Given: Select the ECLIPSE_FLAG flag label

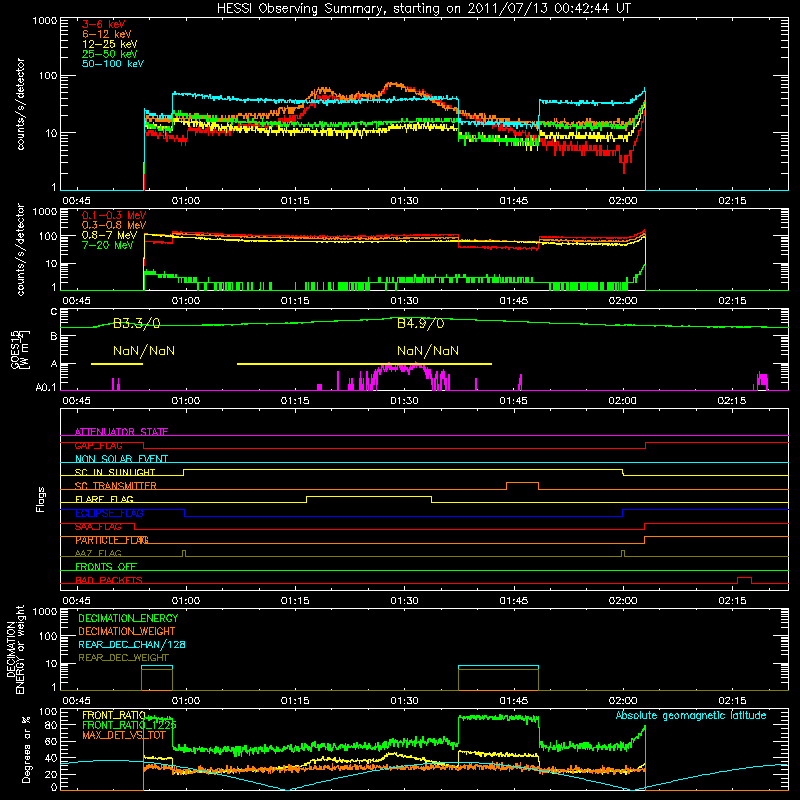Looking at the screenshot, I should [x=109, y=513].
